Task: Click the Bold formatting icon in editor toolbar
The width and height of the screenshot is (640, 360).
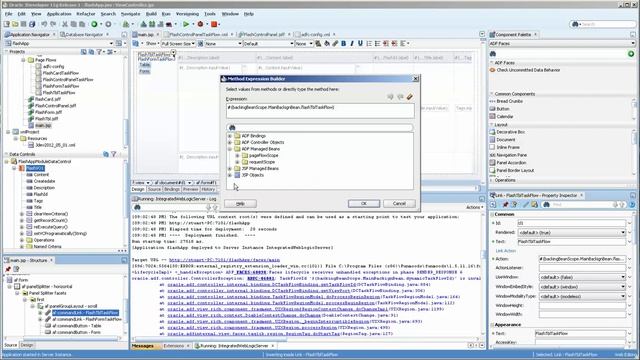Action: 343,43
